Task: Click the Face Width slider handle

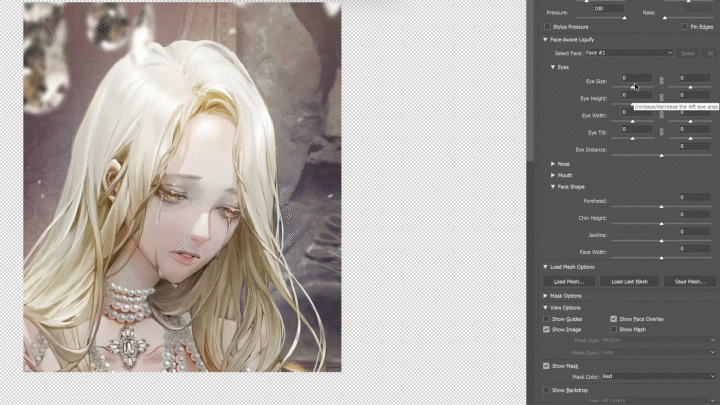Action: pos(661,258)
